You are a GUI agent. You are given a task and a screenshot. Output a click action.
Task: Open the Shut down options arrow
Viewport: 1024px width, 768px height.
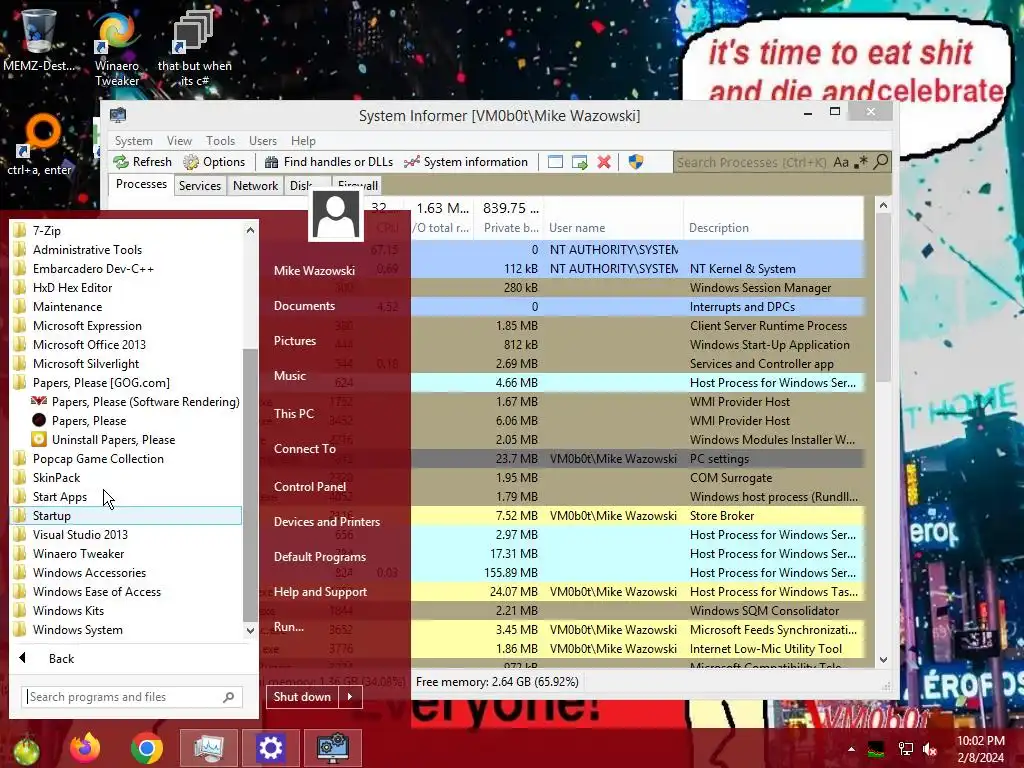coord(350,697)
